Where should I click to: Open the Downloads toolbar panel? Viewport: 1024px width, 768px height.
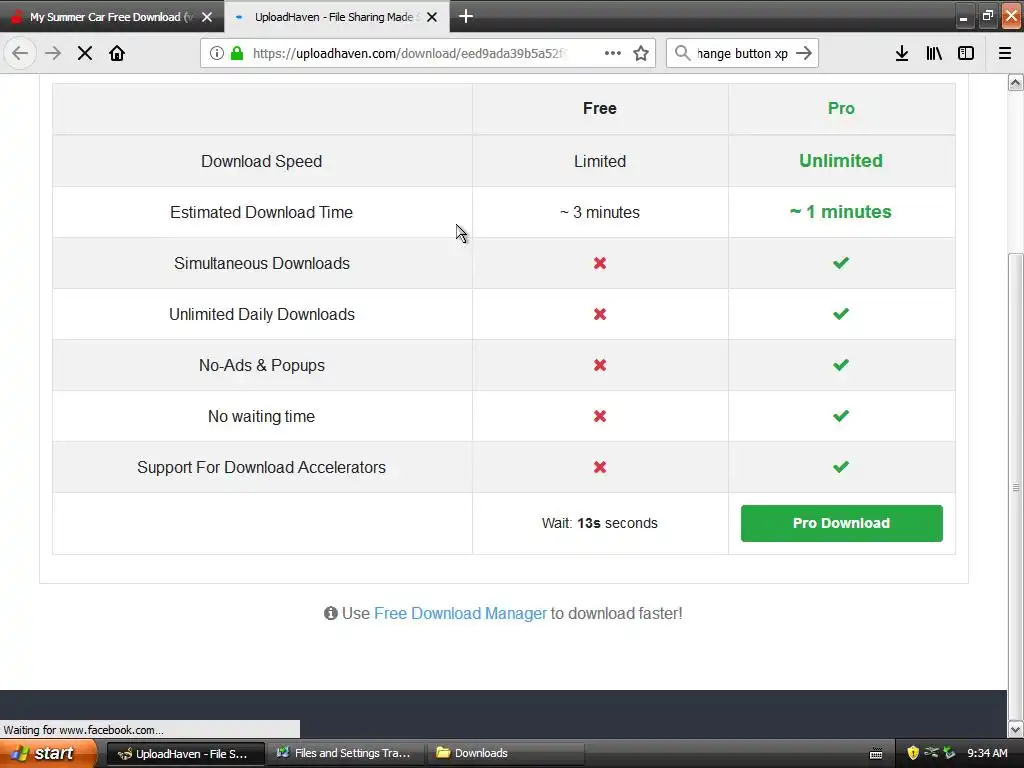[902, 53]
